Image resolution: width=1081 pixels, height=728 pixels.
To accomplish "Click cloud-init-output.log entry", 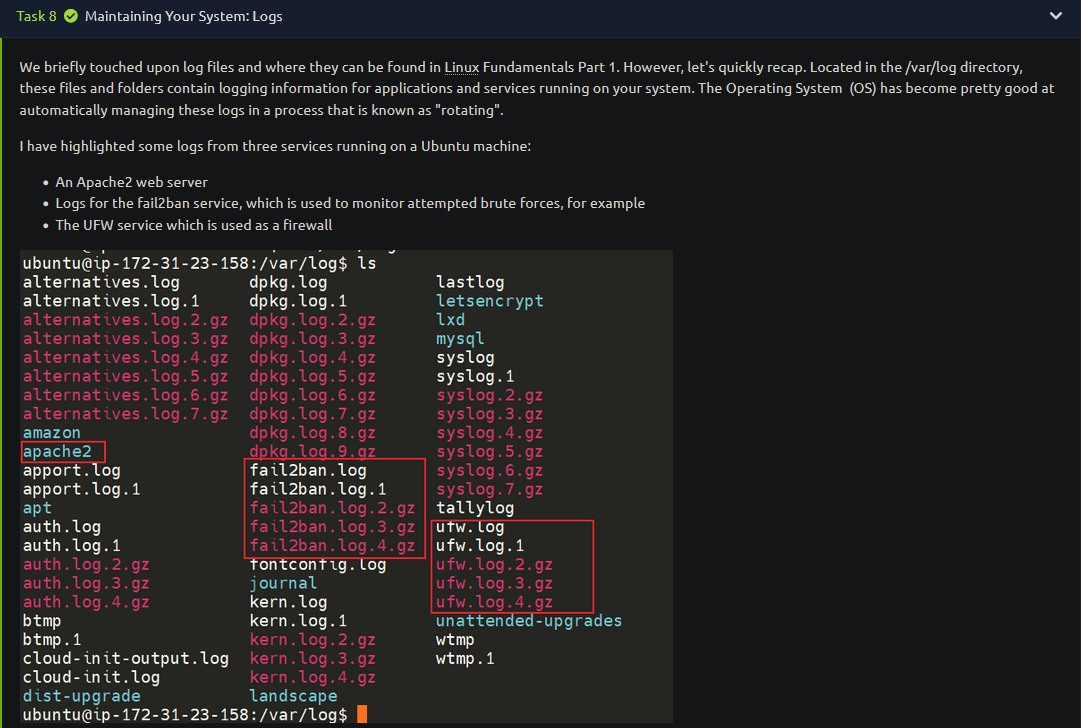I will click(125, 658).
